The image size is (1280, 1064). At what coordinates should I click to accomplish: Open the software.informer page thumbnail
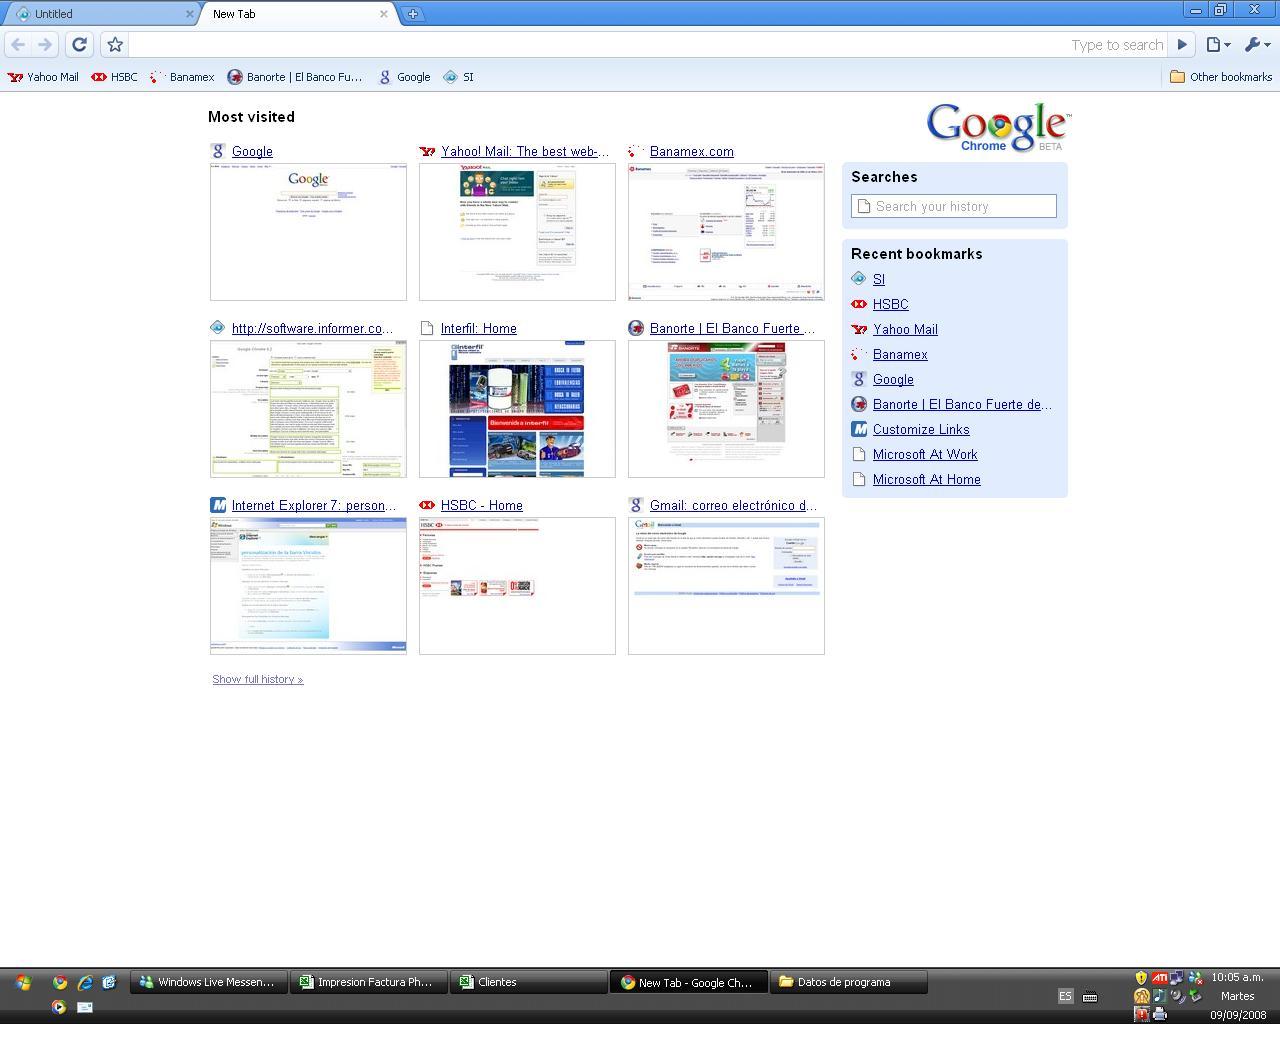(x=308, y=409)
